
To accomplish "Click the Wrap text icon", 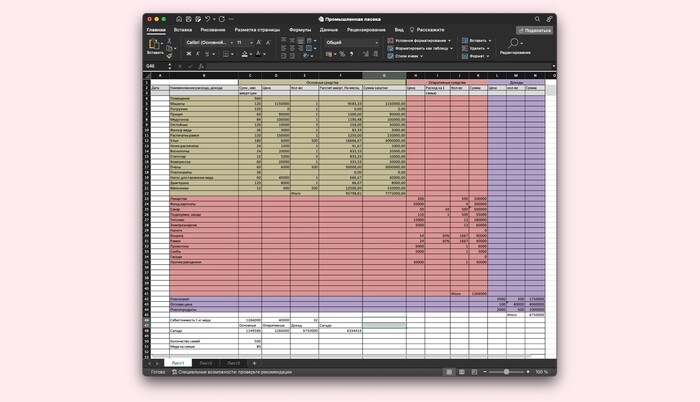I will coord(309,41).
